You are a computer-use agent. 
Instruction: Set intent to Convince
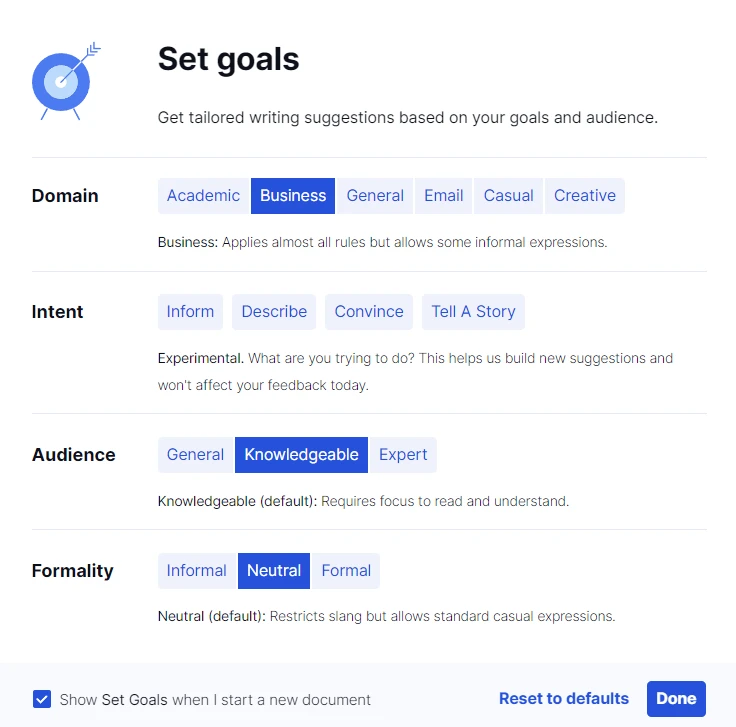tap(369, 312)
